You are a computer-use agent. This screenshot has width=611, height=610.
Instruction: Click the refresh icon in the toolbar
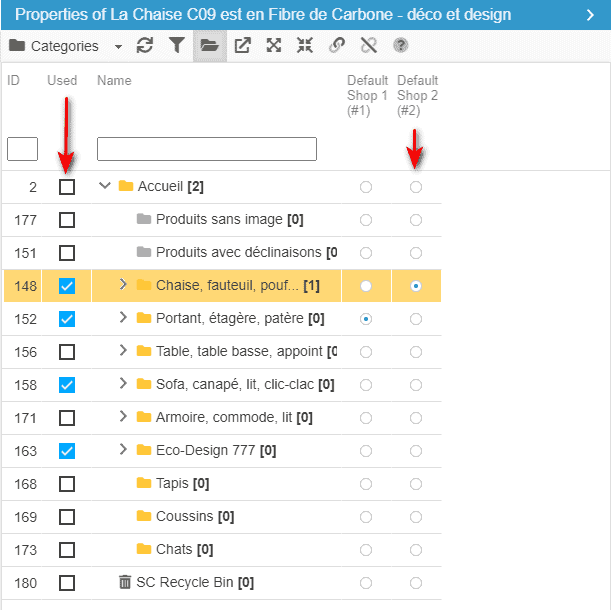point(145,46)
